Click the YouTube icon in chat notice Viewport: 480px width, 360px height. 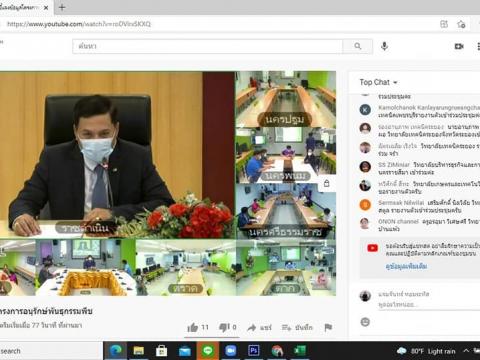(x=373, y=248)
